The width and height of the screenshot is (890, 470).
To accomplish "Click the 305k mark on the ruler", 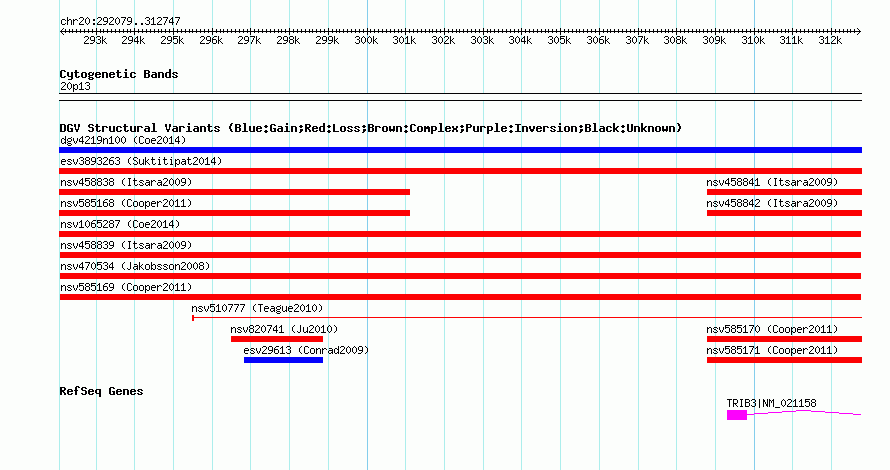I will [x=559, y=40].
